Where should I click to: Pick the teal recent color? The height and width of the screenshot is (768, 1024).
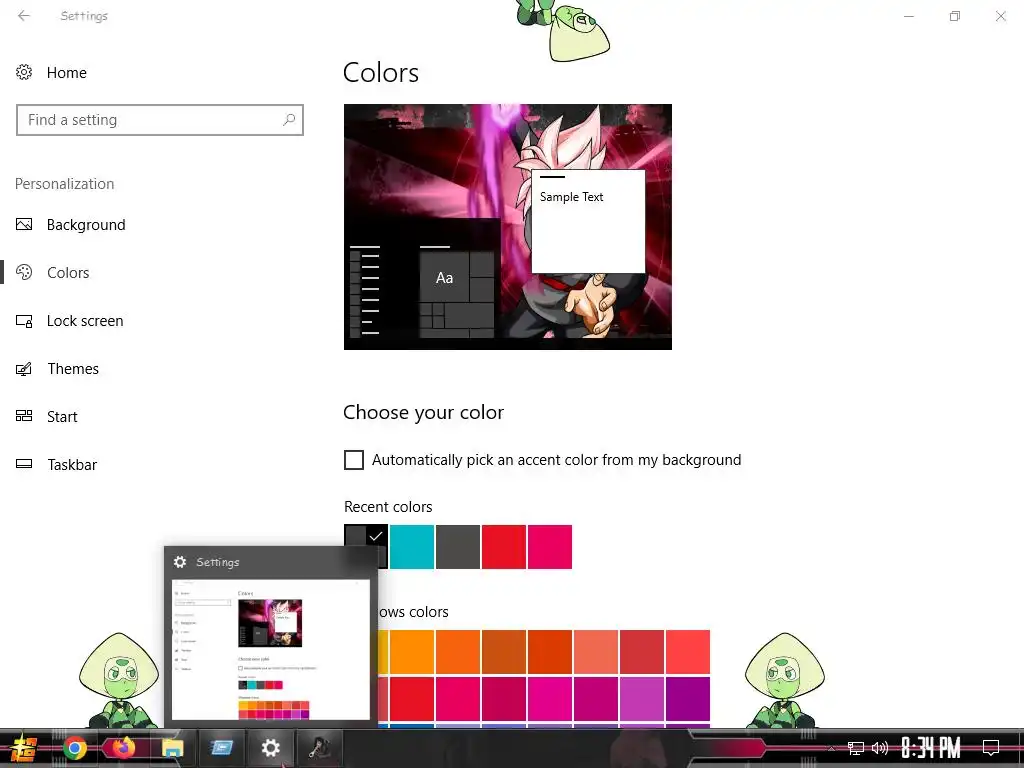click(412, 547)
